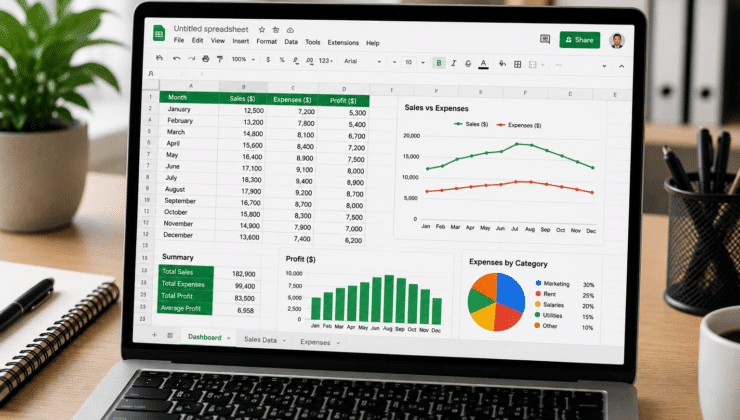This screenshot has height=420, width=740.
Task: Redo the last action
Action: click(191, 59)
